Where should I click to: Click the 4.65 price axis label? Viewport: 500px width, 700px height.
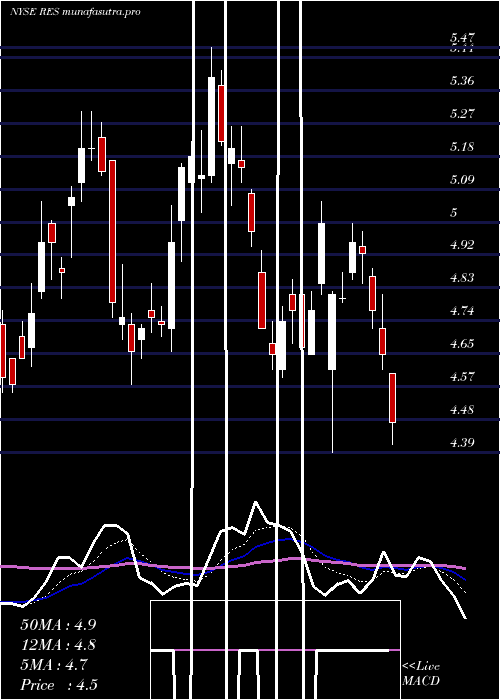point(462,344)
